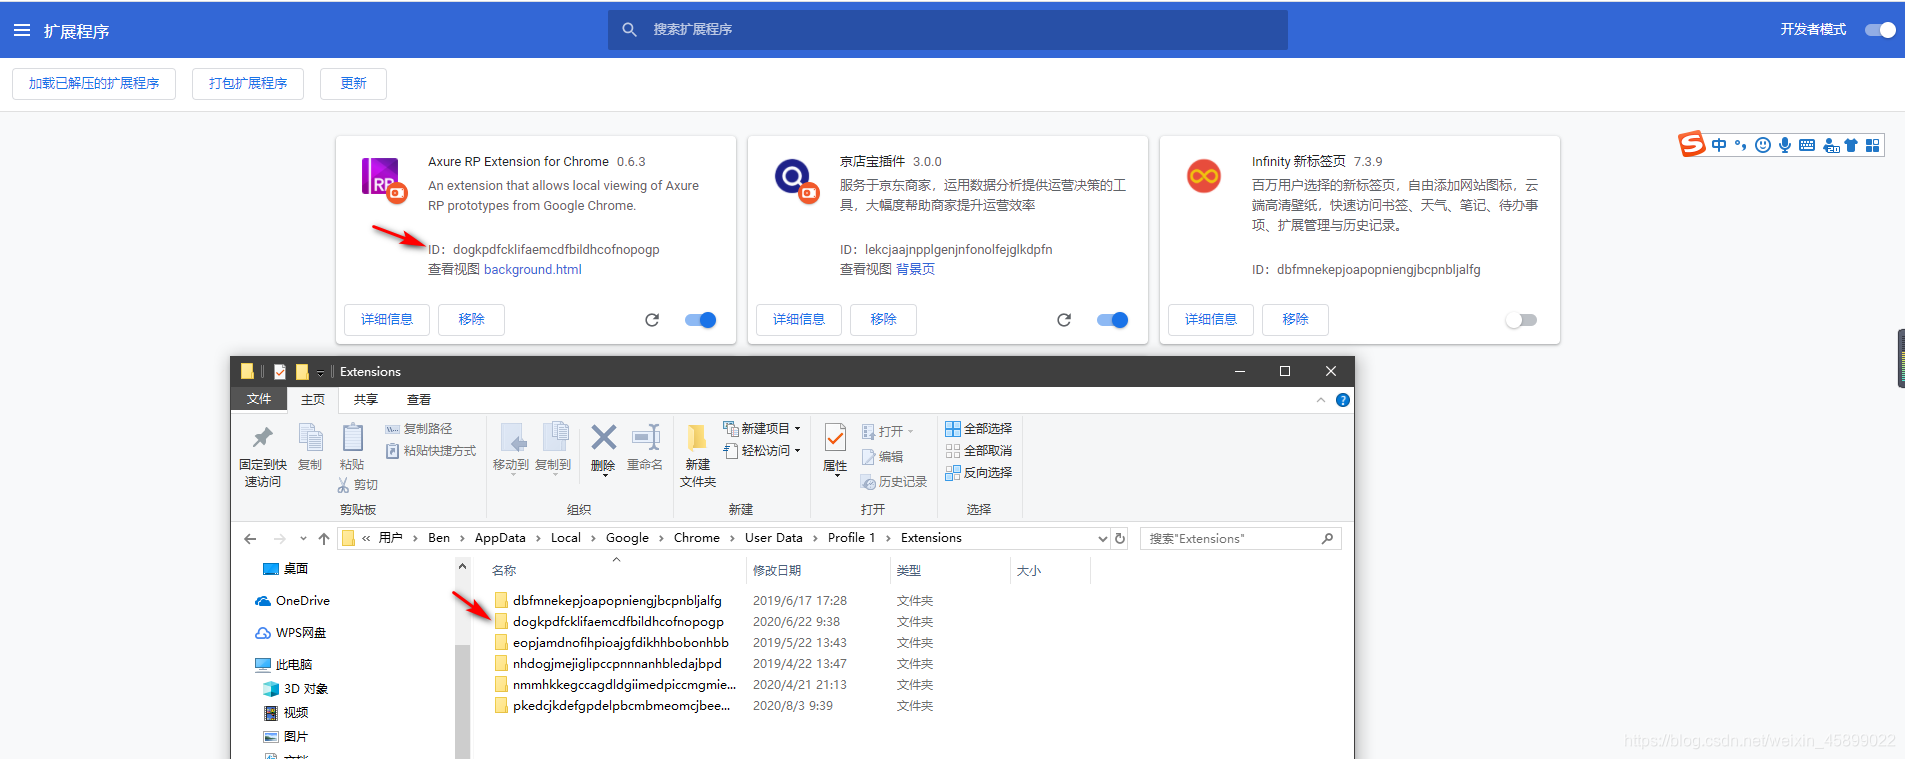1905x759 pixels.
Task: Click the 京店宝插件 extension icon
Action: pos(796,180)
